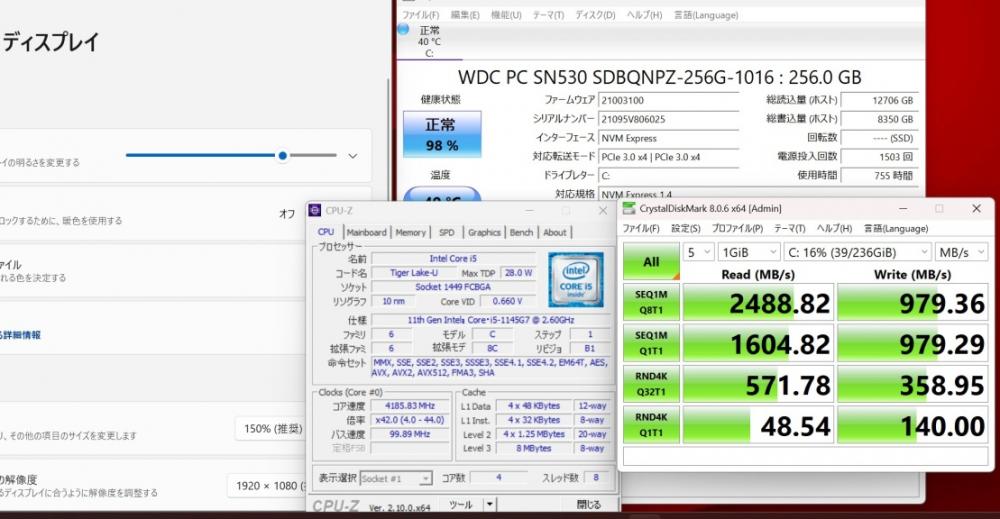Switch to the About tab
This screenshot has width=1000, height=519.
click(554, 233)
